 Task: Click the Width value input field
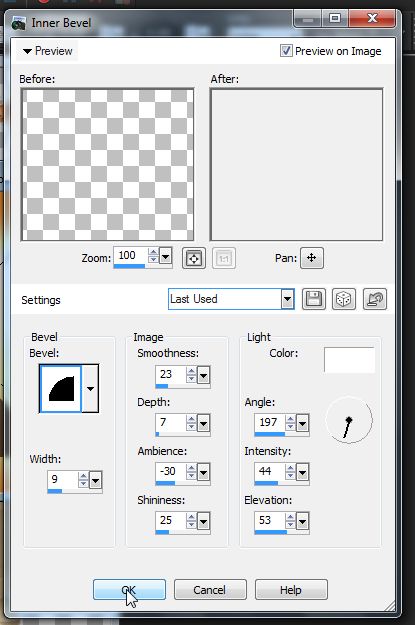point(63,480)
